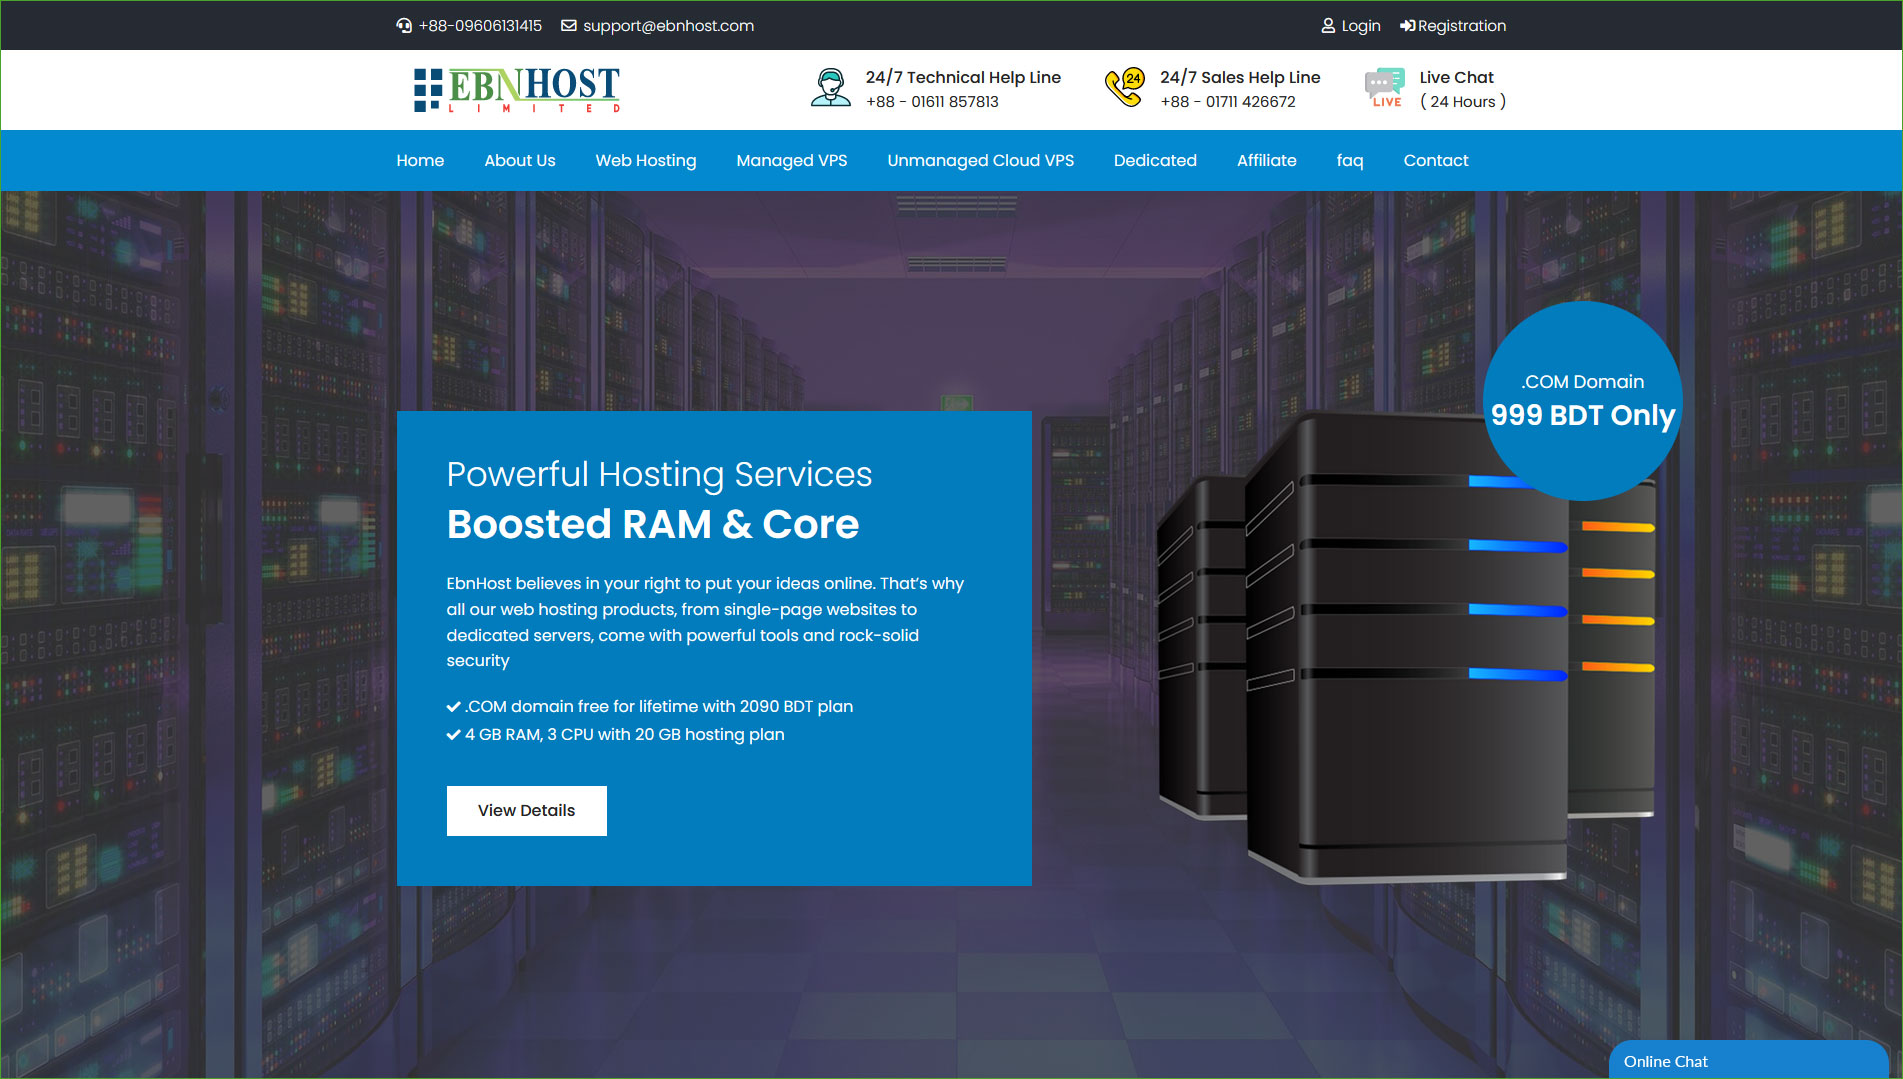The width and height of the screenshot is (1903, 1079).
Task: Click the 24-hour sales phone icon
Action: (1124, 88)
